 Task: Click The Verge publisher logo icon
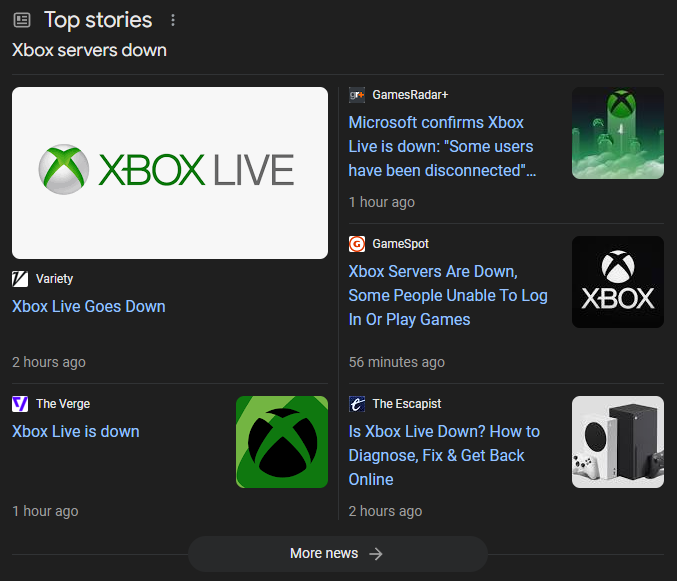point(20,404)
